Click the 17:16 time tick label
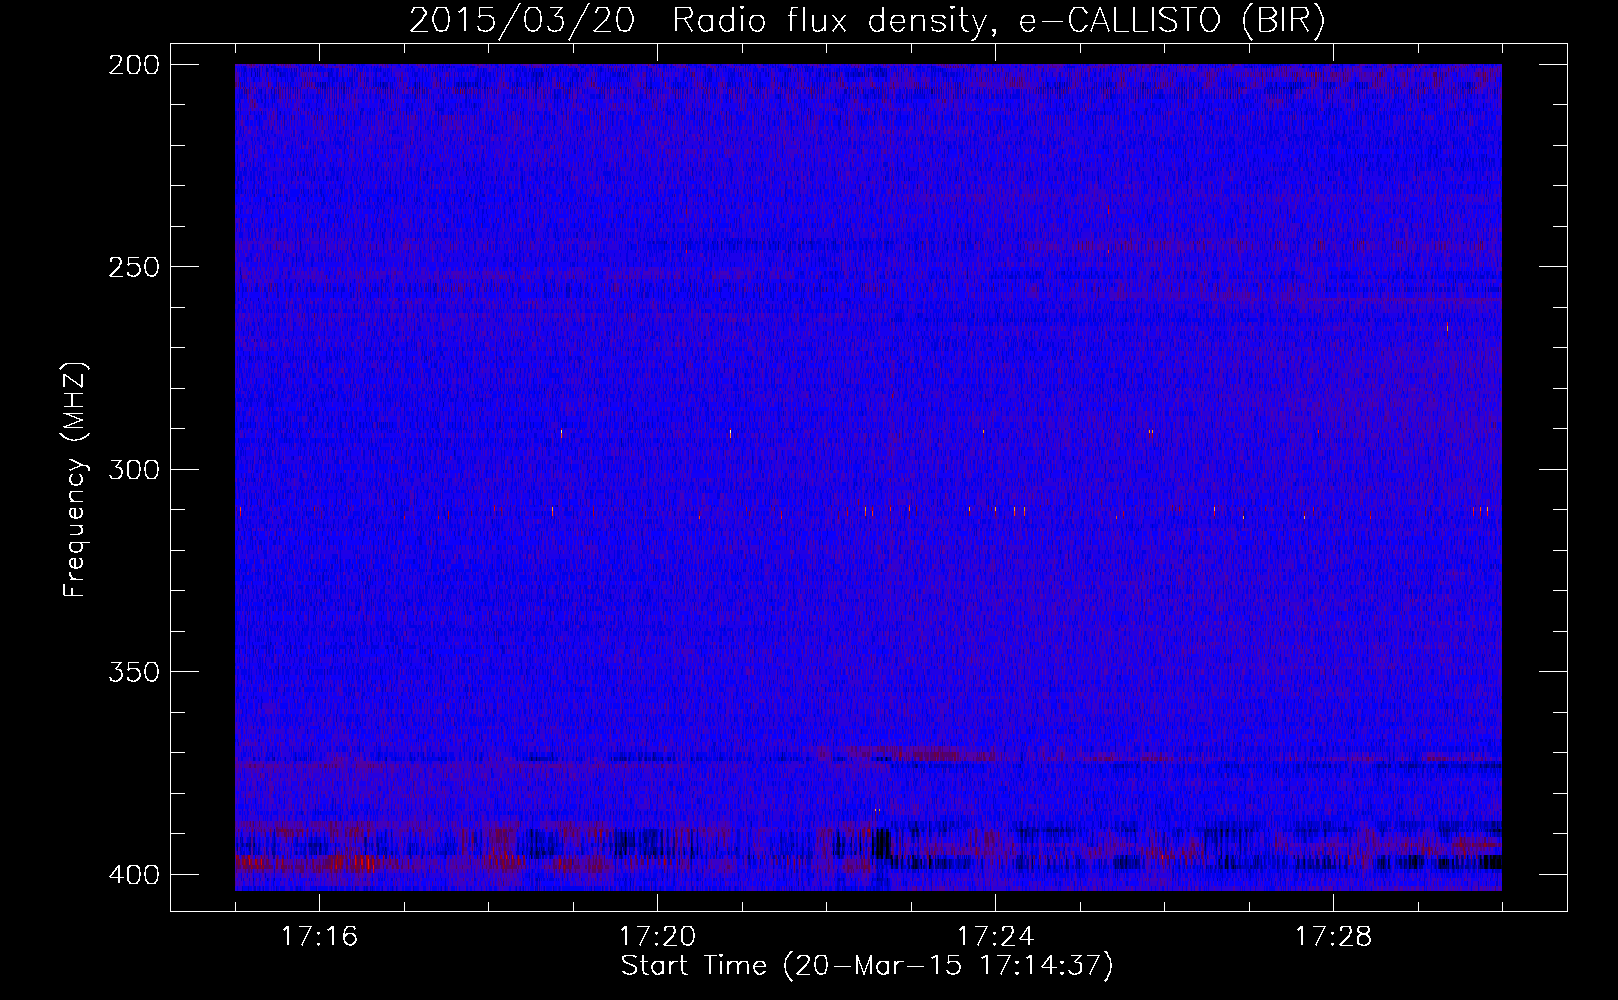The image size is (1618, 1000). coord(319,937)
